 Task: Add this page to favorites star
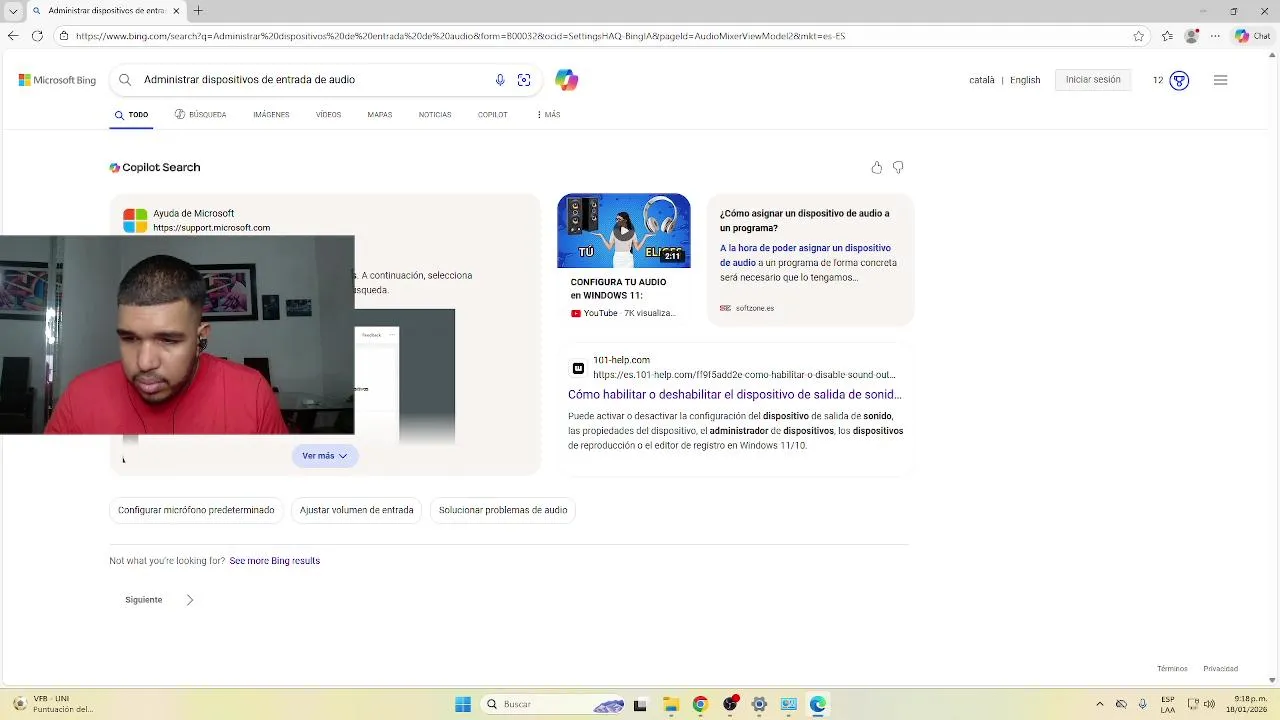click(1138, 36)
